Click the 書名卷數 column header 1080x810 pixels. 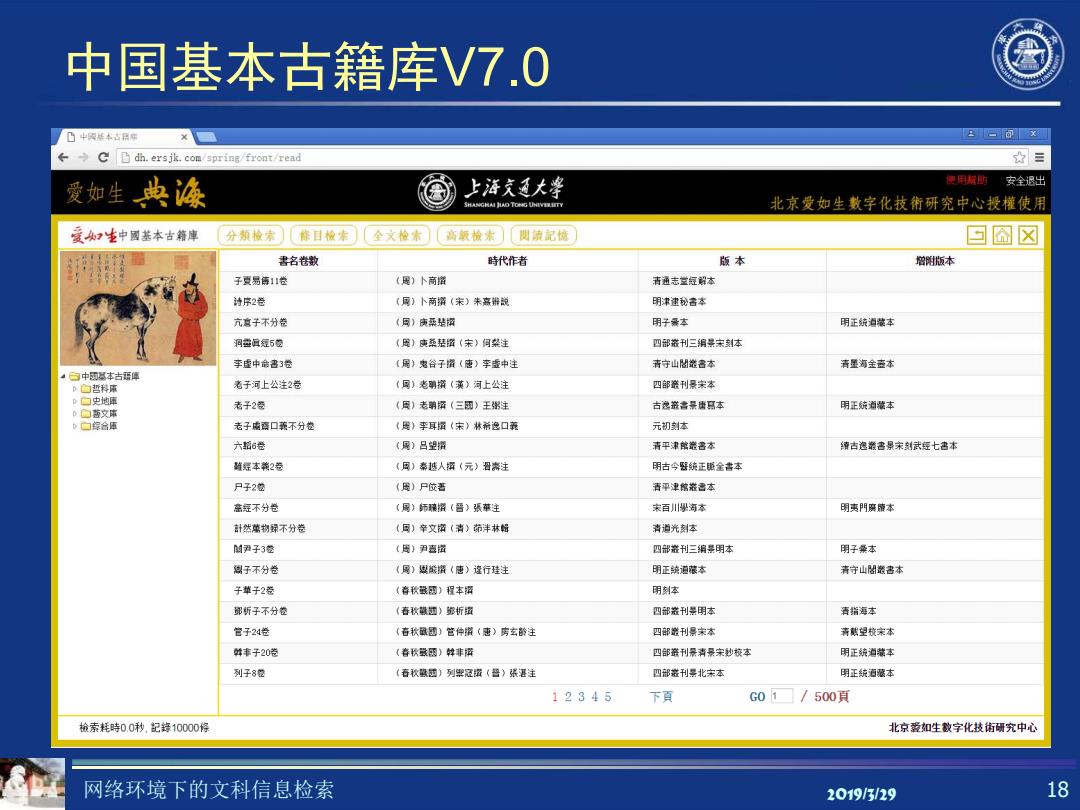pos(298,261)
